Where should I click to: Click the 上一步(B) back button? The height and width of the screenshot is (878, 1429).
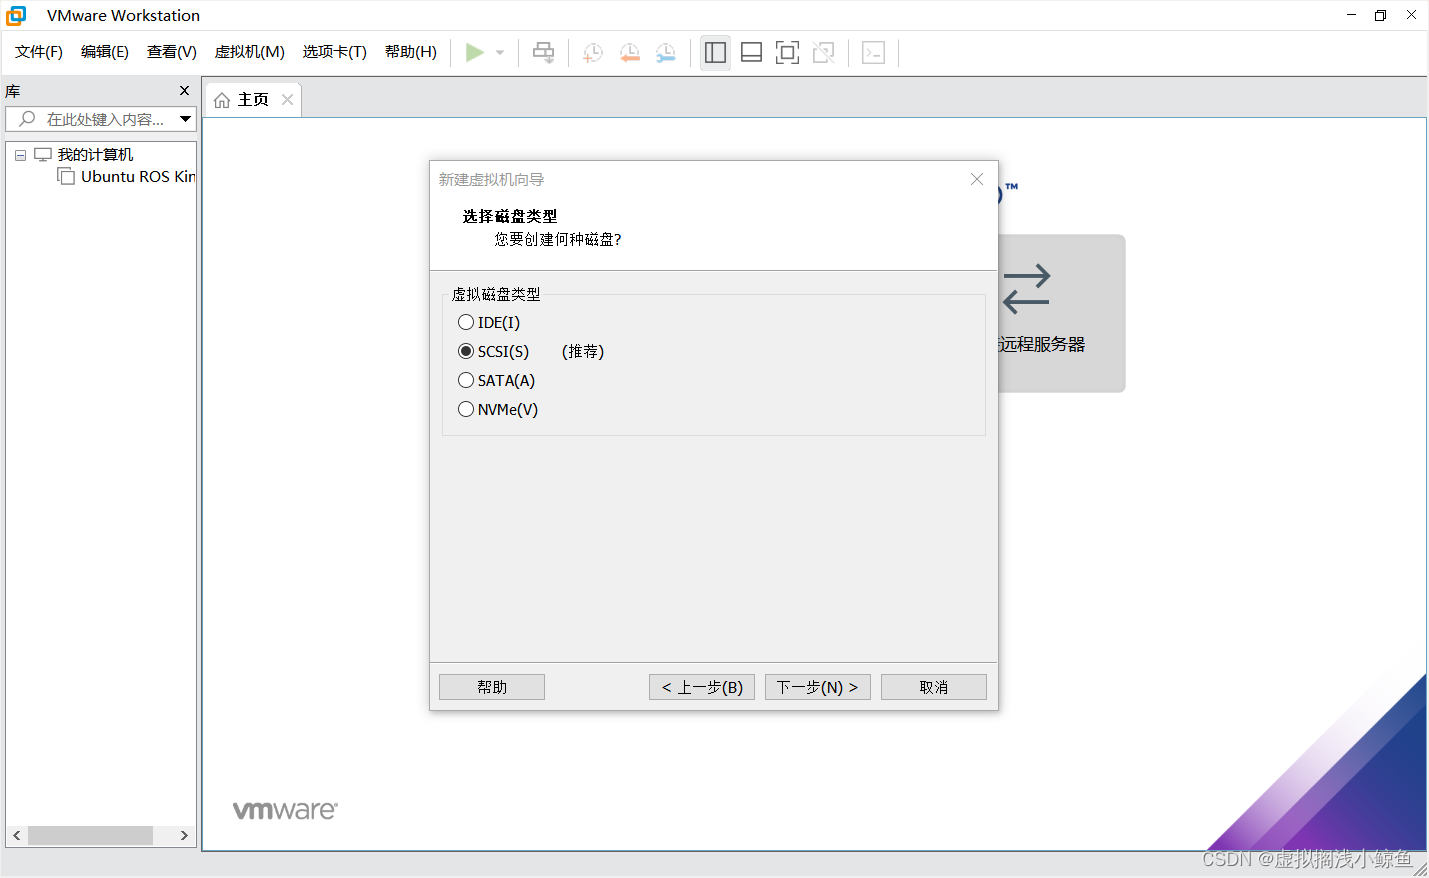(702, 687)
